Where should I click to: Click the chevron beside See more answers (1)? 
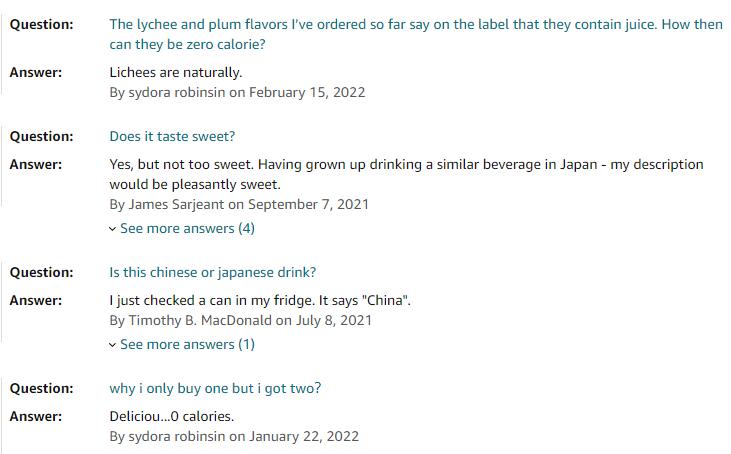(x=112, y=345)
